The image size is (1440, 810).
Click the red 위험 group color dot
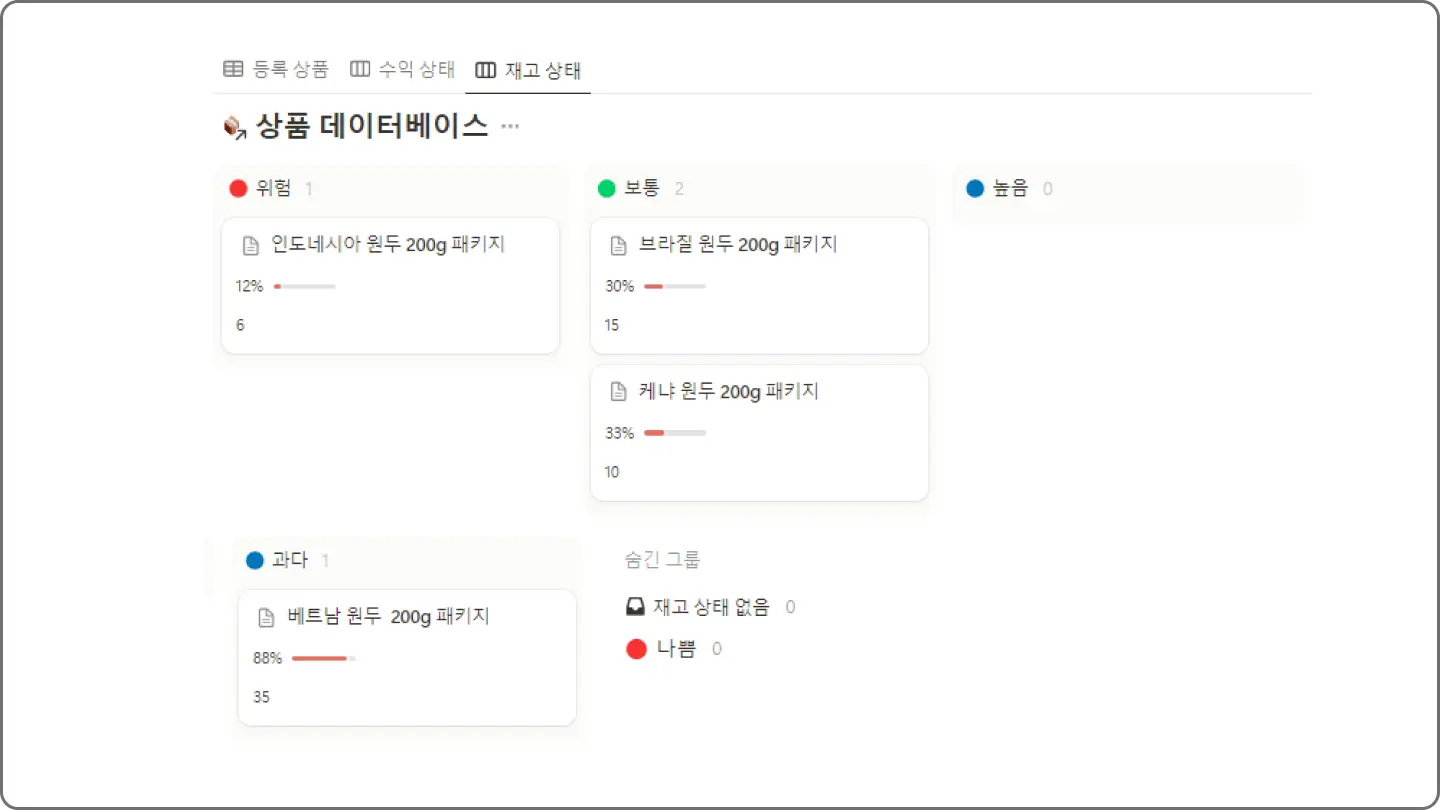[238, 188]
